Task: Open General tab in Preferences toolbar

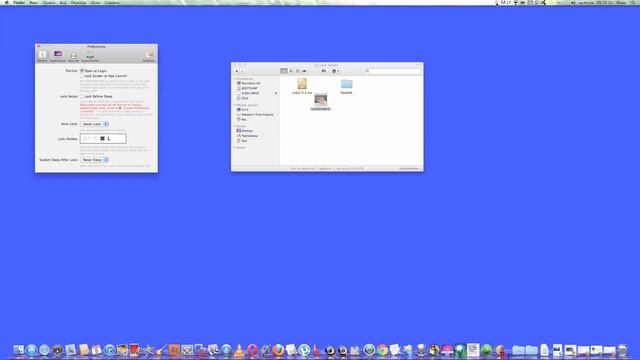Action: pyautogui.click(x=42, y=56)
